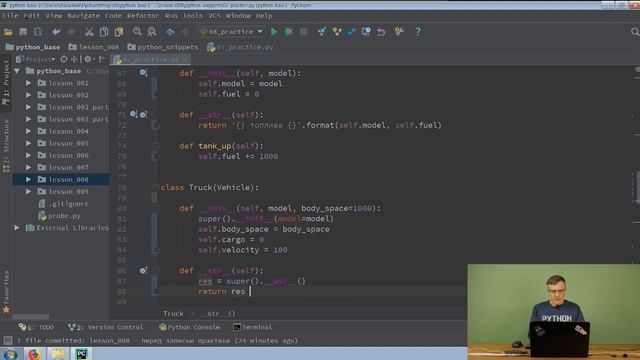Viewport: 640px width, 360px height.
Task: Click the Cut scissors icon
Action: [x=89, y=32]
